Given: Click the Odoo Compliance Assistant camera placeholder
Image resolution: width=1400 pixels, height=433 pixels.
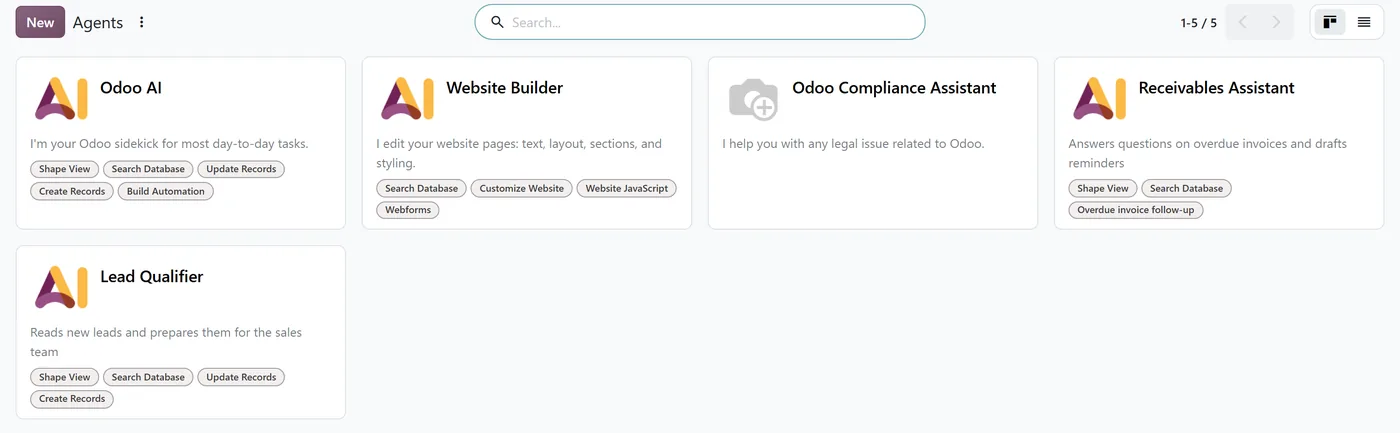Looking at the screenshot, I should coord(753,98).
